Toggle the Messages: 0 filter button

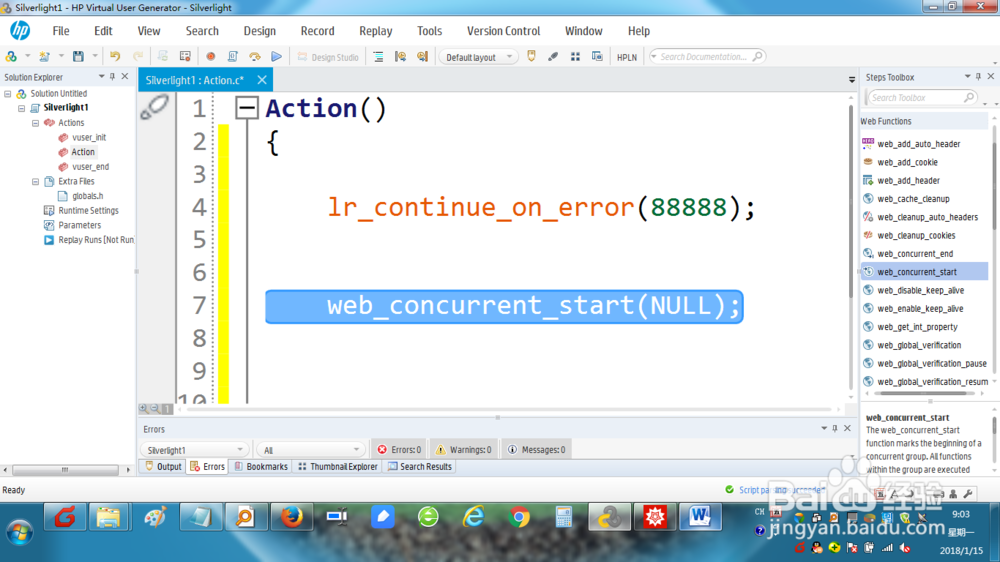(536, 450)
